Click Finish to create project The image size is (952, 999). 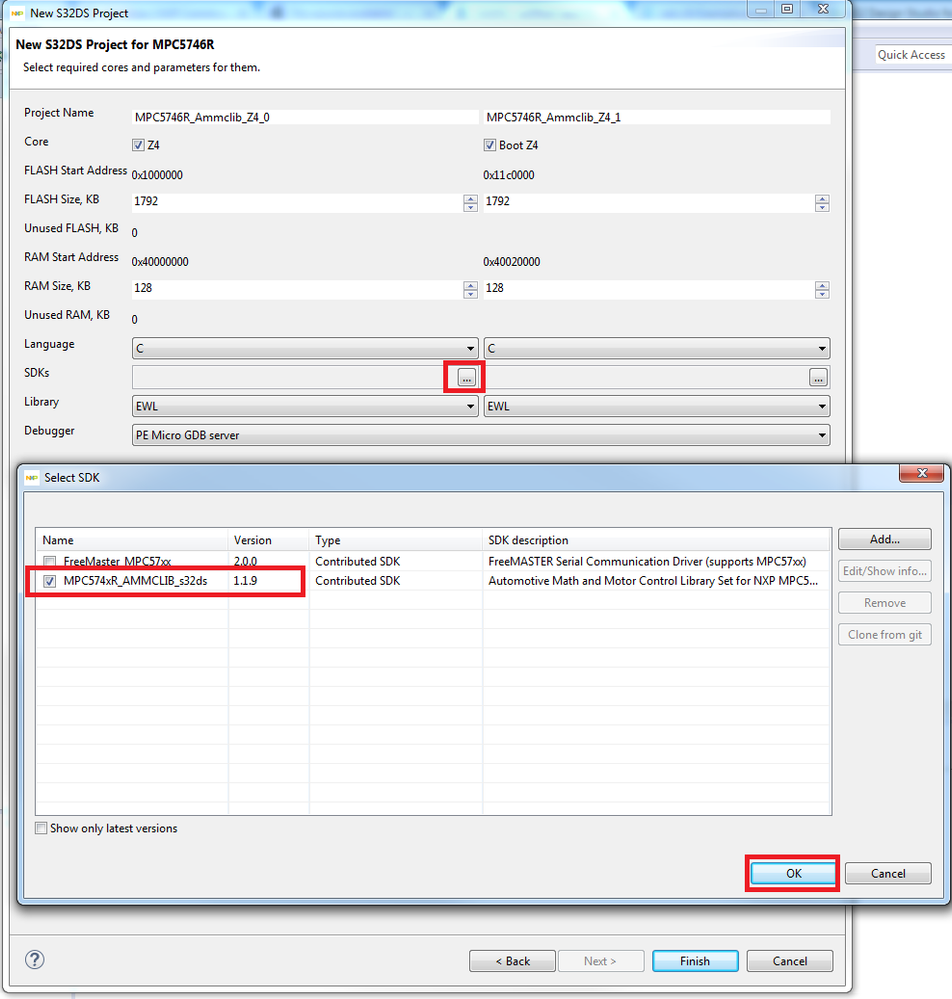tap(695, 961)
